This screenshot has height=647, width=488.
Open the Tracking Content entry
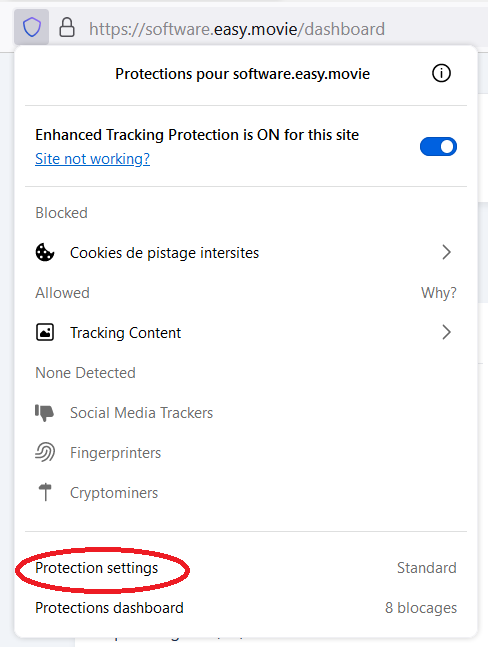pyautogui.click(x=246, y=333)
